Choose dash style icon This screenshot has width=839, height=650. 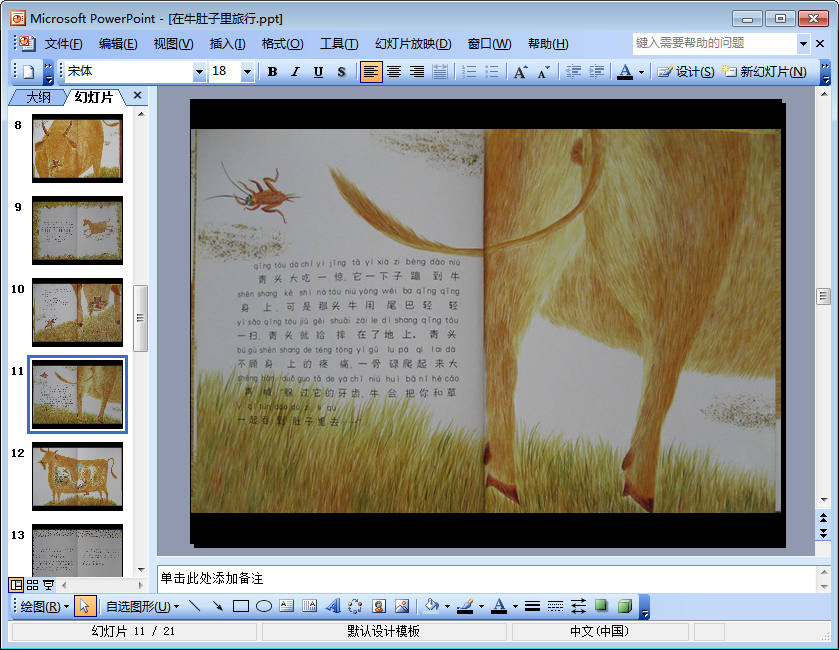555,607
